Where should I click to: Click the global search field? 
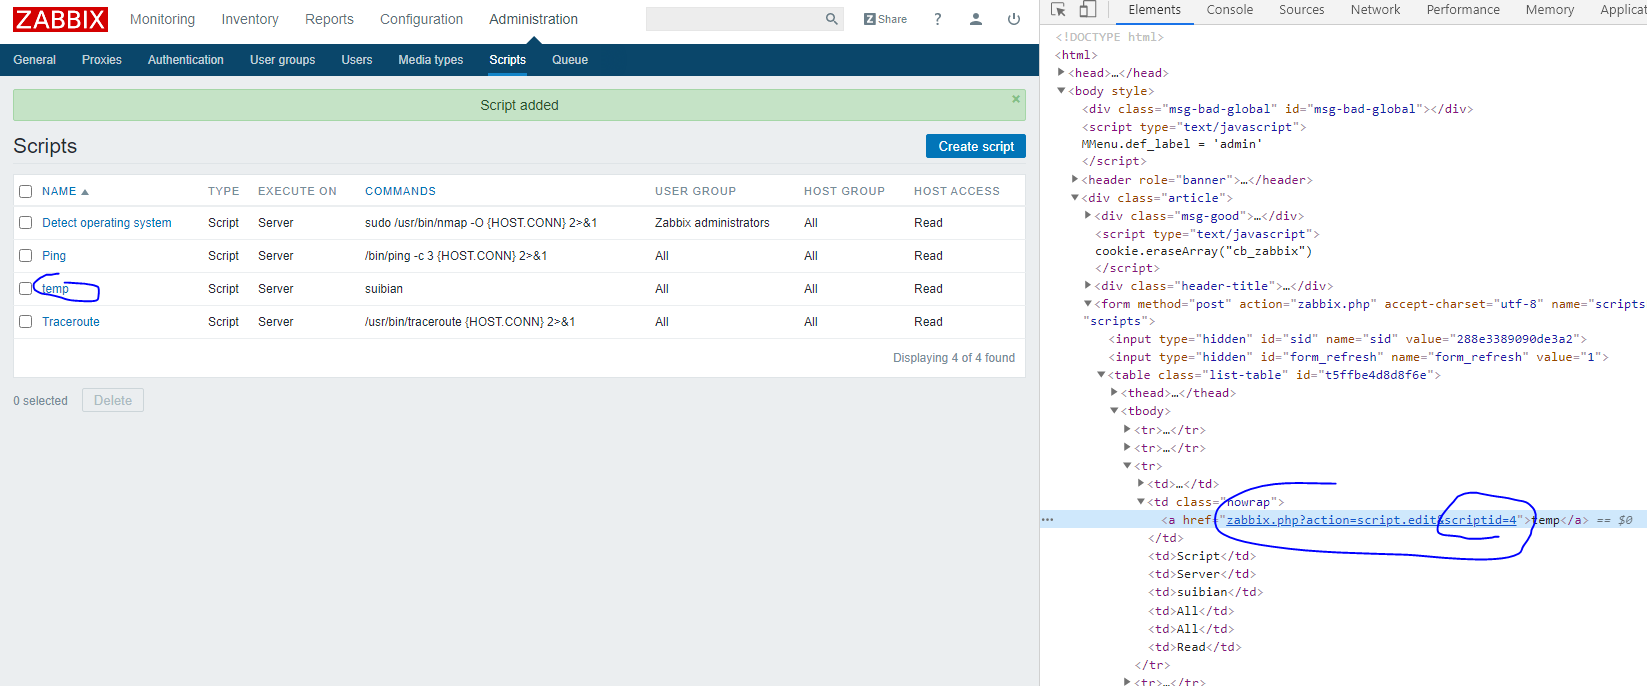pos(734,19)
